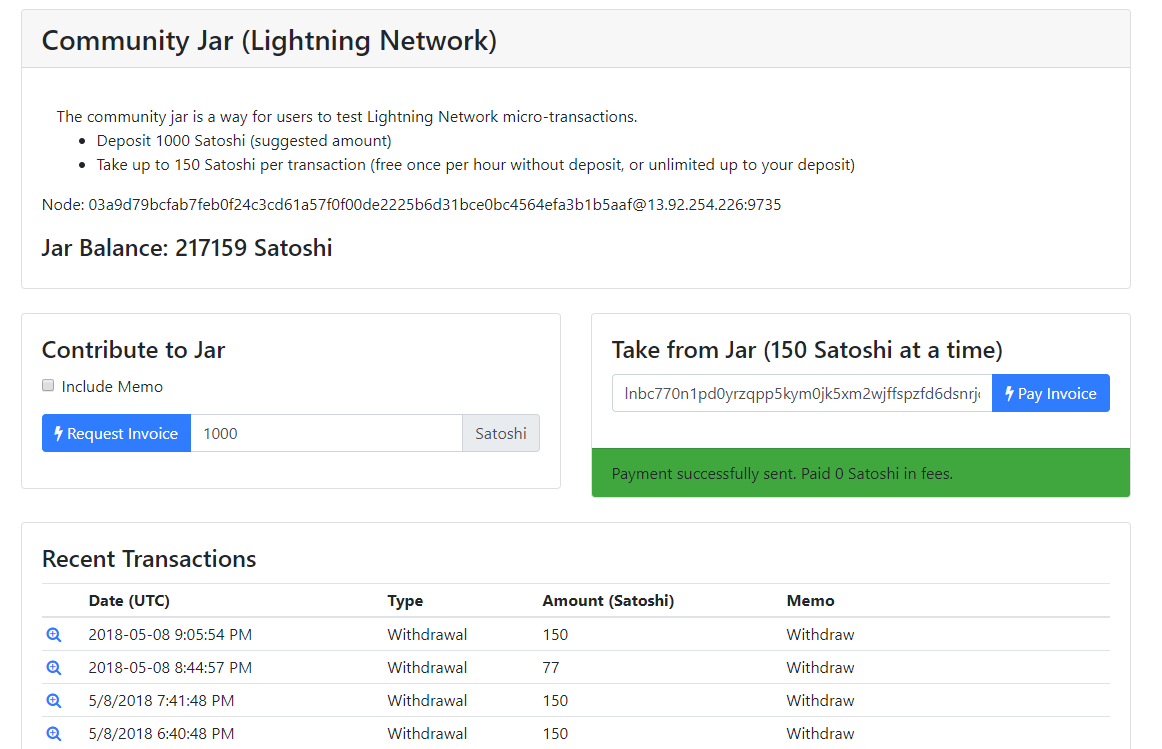This screenshot has width=1162, height=749.
Task: Click Withdrawal type in the 6:40:48 PM row
Action: (427, 733)
